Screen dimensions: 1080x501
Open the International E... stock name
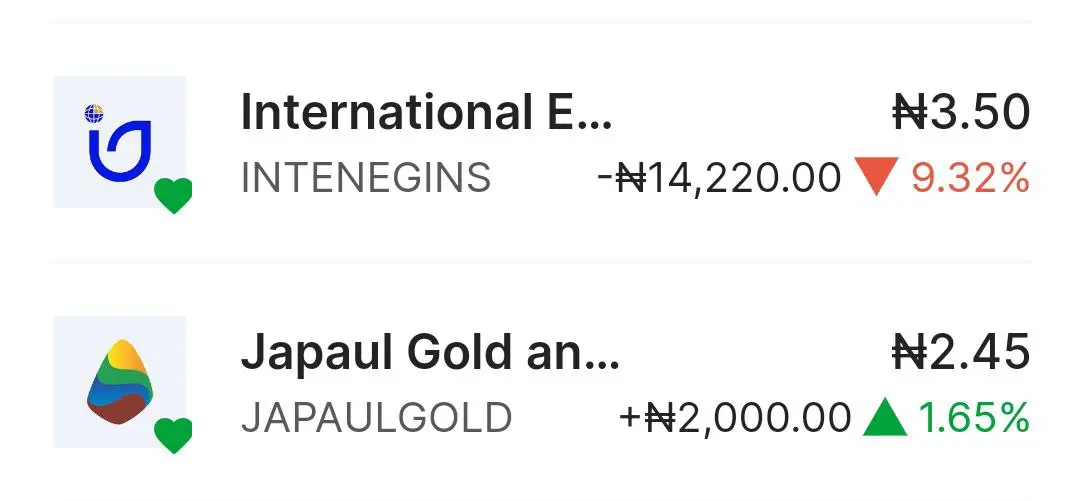tap(426, 112)
